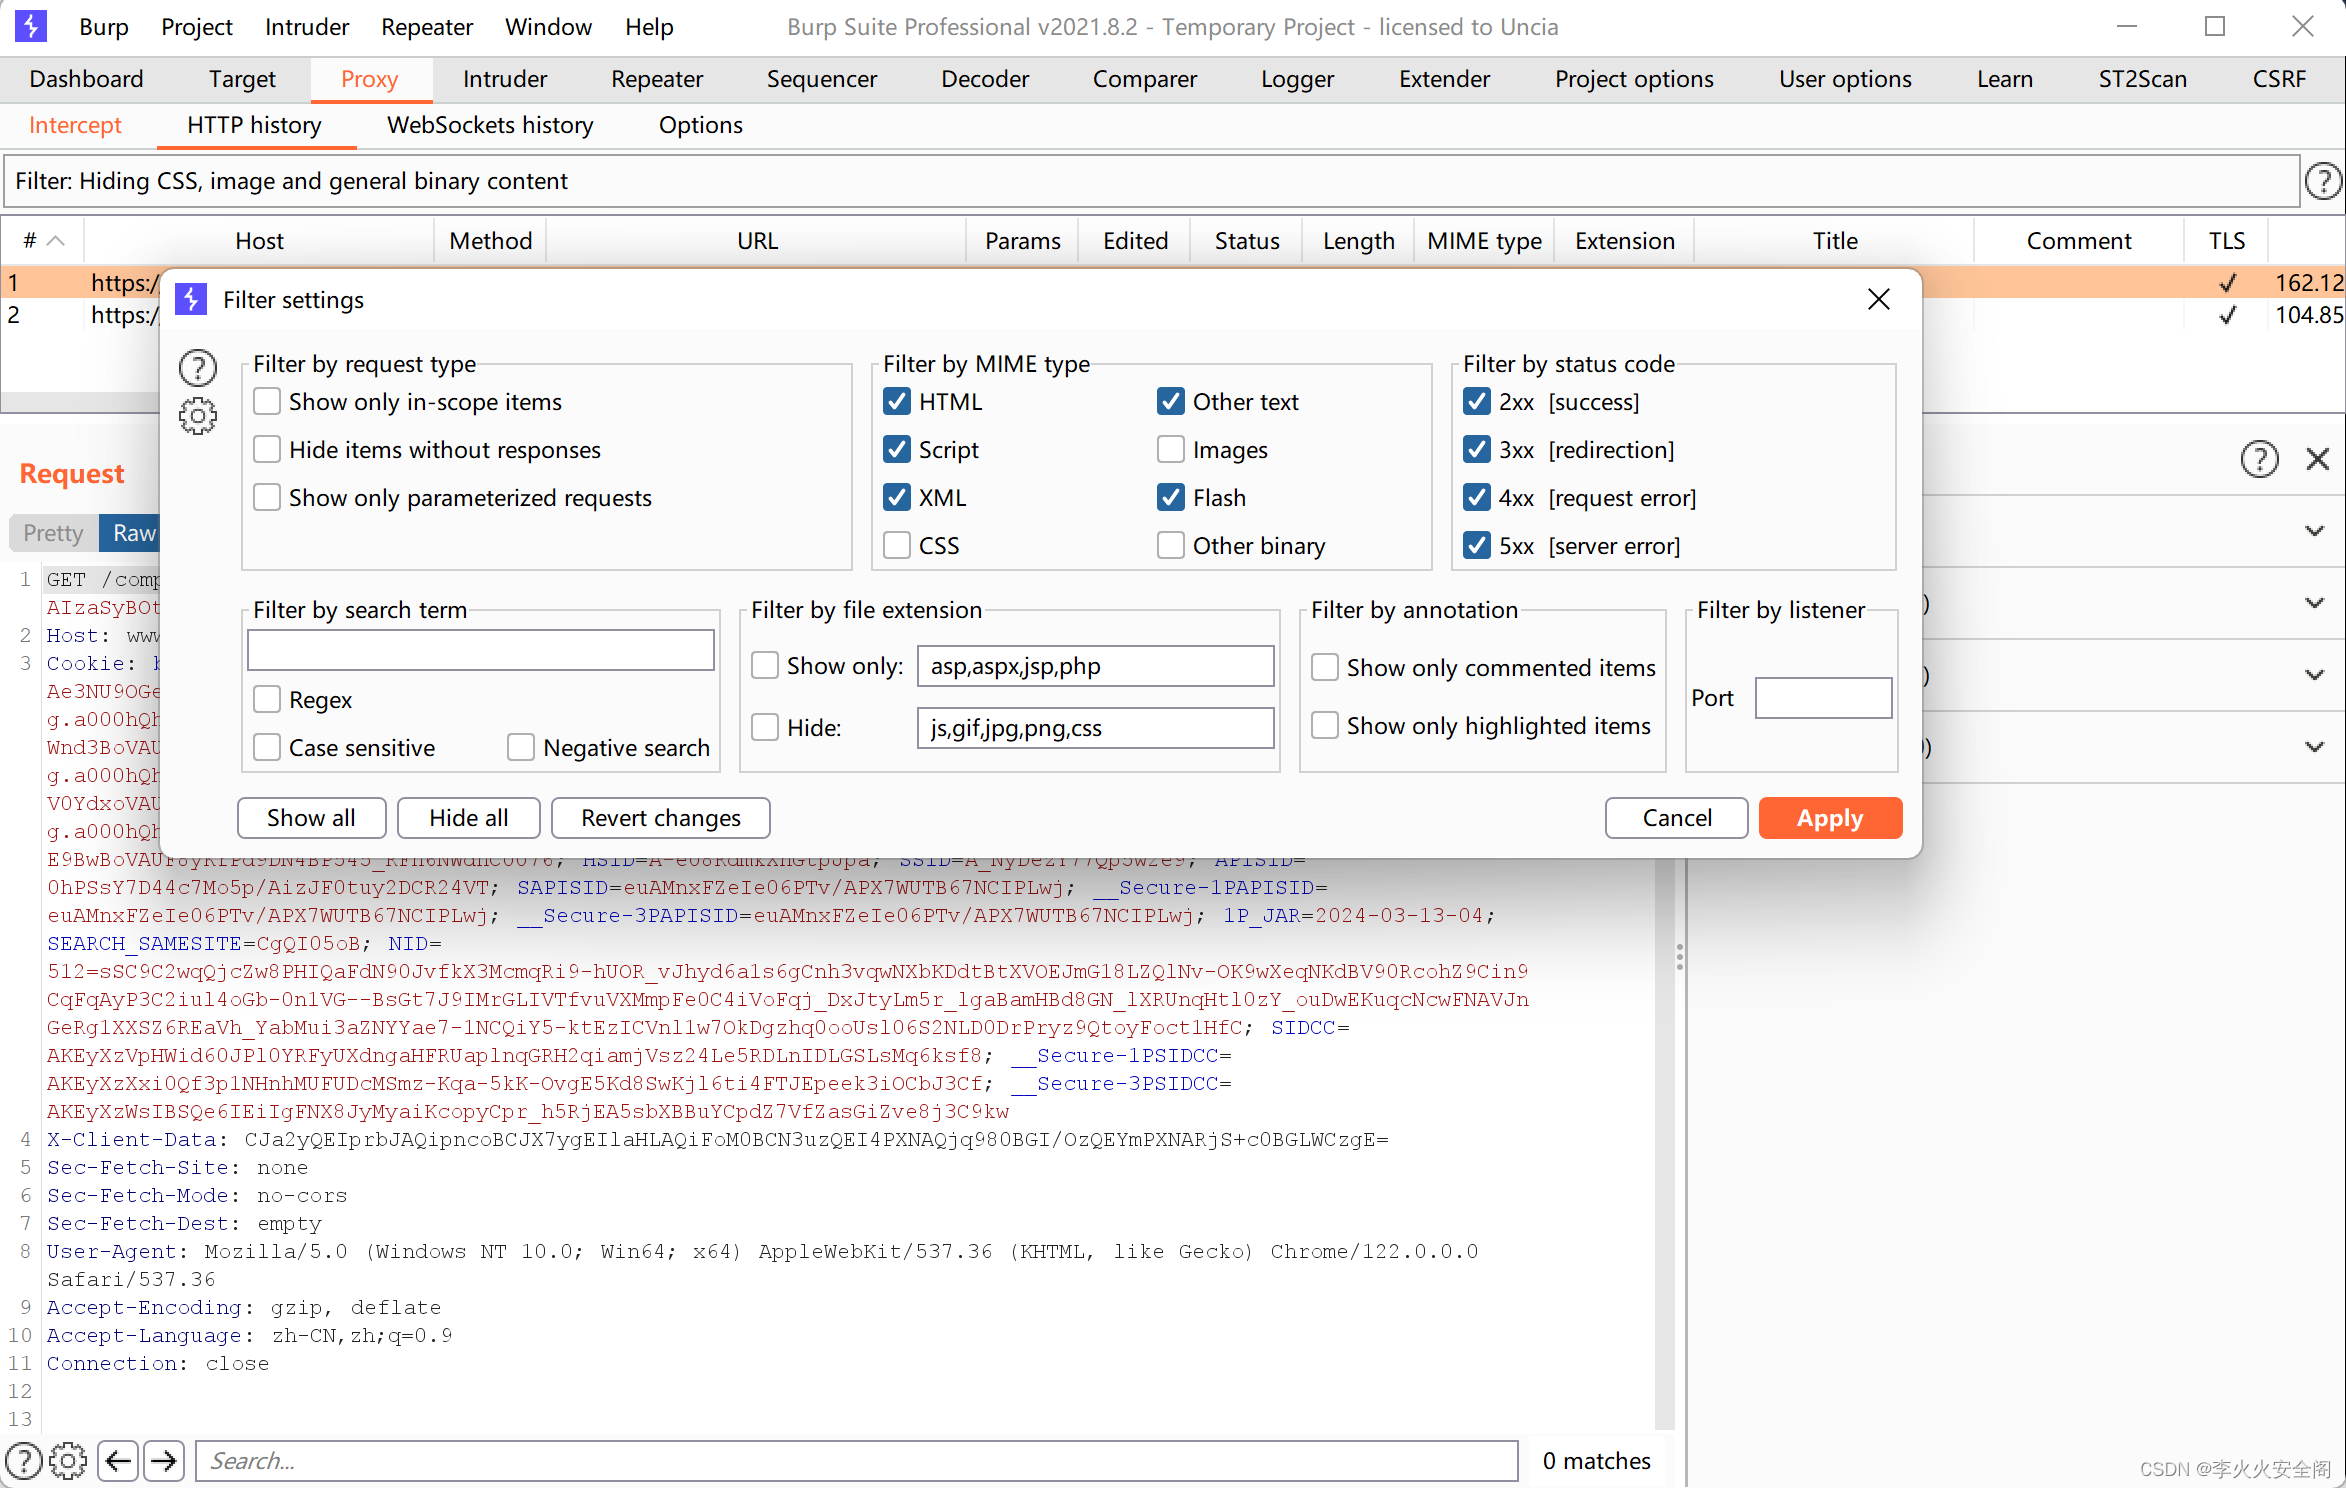Switch to the Extender tab
This screenshot has height=1488, width=2346.
1444,79
